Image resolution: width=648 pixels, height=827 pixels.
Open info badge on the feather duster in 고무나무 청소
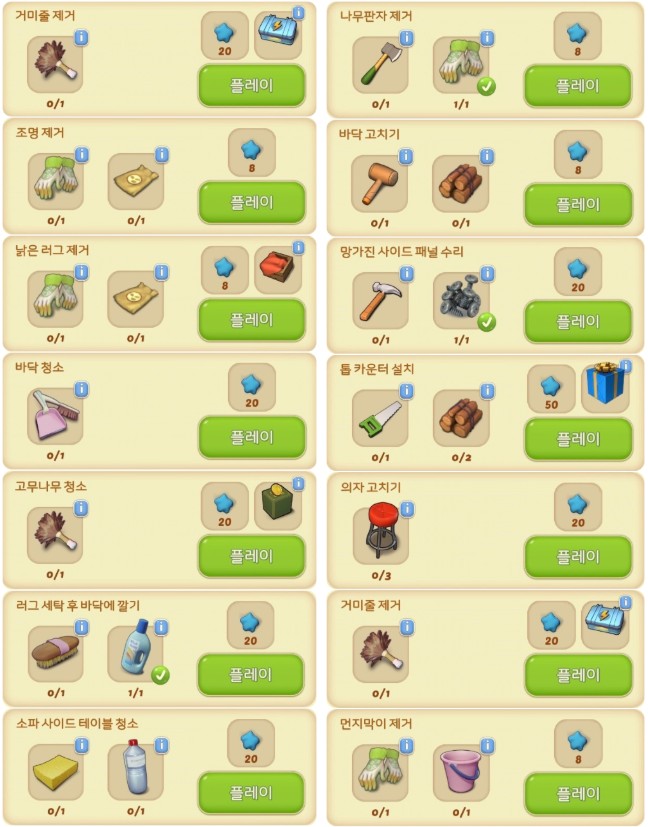click(81, 508)
